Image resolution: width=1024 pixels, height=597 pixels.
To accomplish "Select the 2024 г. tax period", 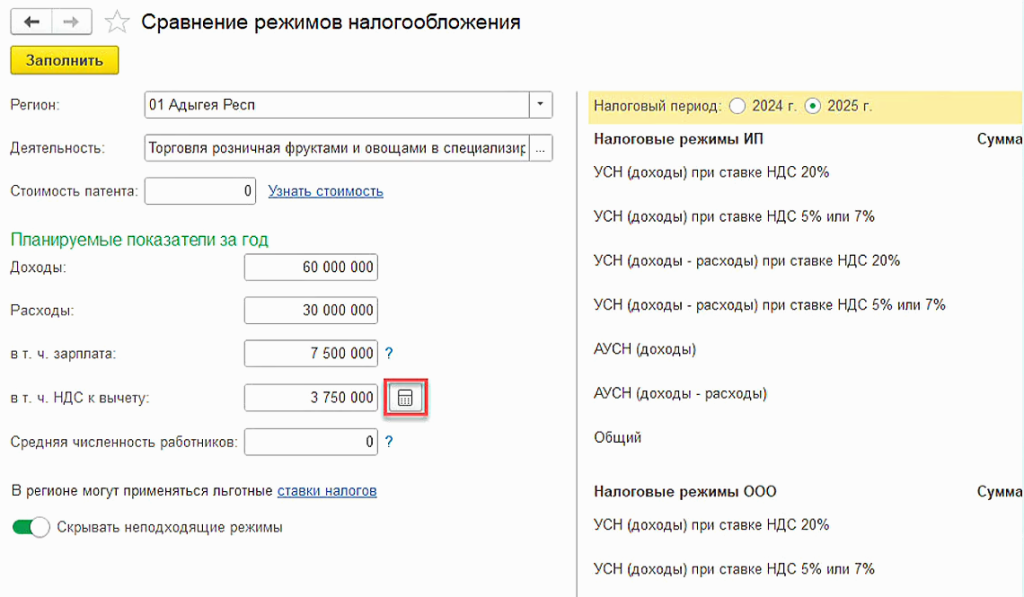I will click(738, 105).
